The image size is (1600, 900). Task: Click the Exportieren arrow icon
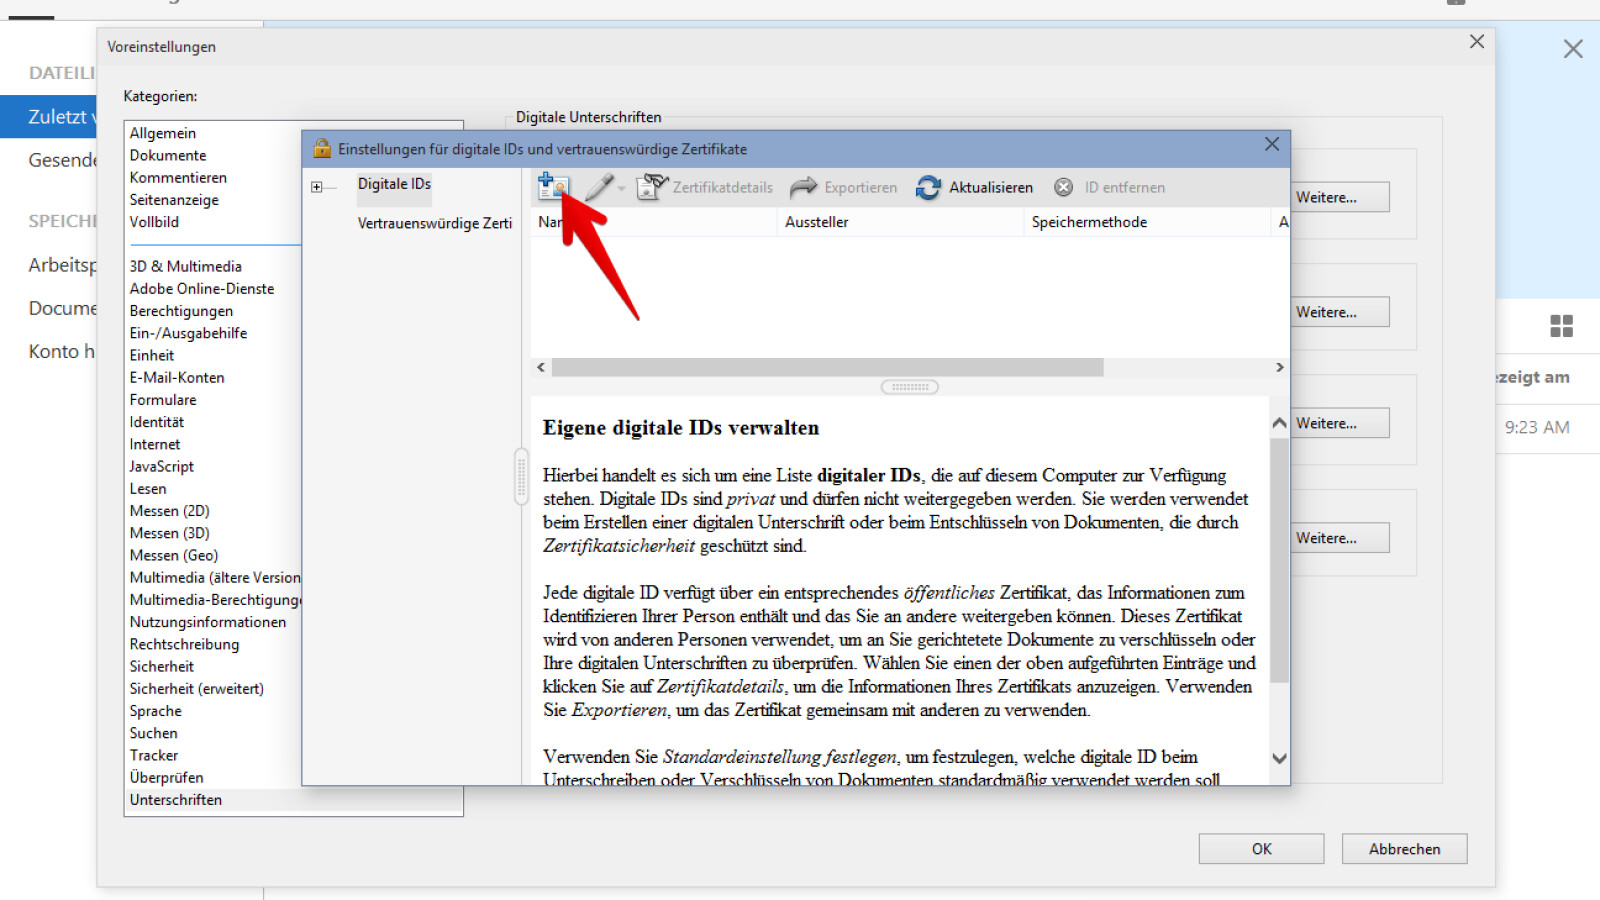(802, 187)
